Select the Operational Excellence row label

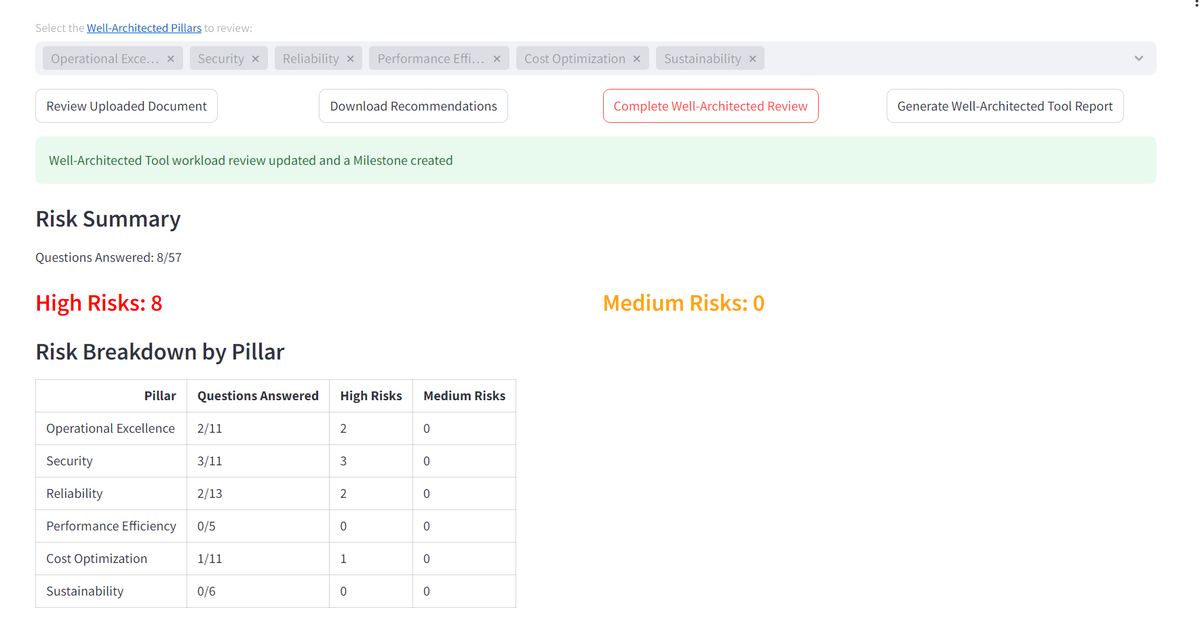110,428
